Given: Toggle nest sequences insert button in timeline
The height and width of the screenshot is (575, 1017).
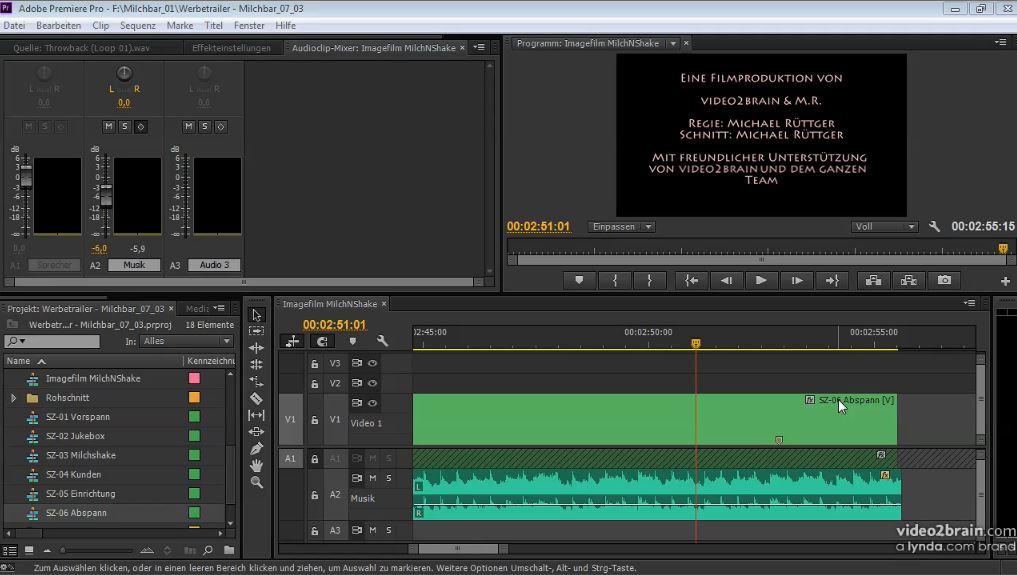Looking at the screenshot, I should coord(293,341).
